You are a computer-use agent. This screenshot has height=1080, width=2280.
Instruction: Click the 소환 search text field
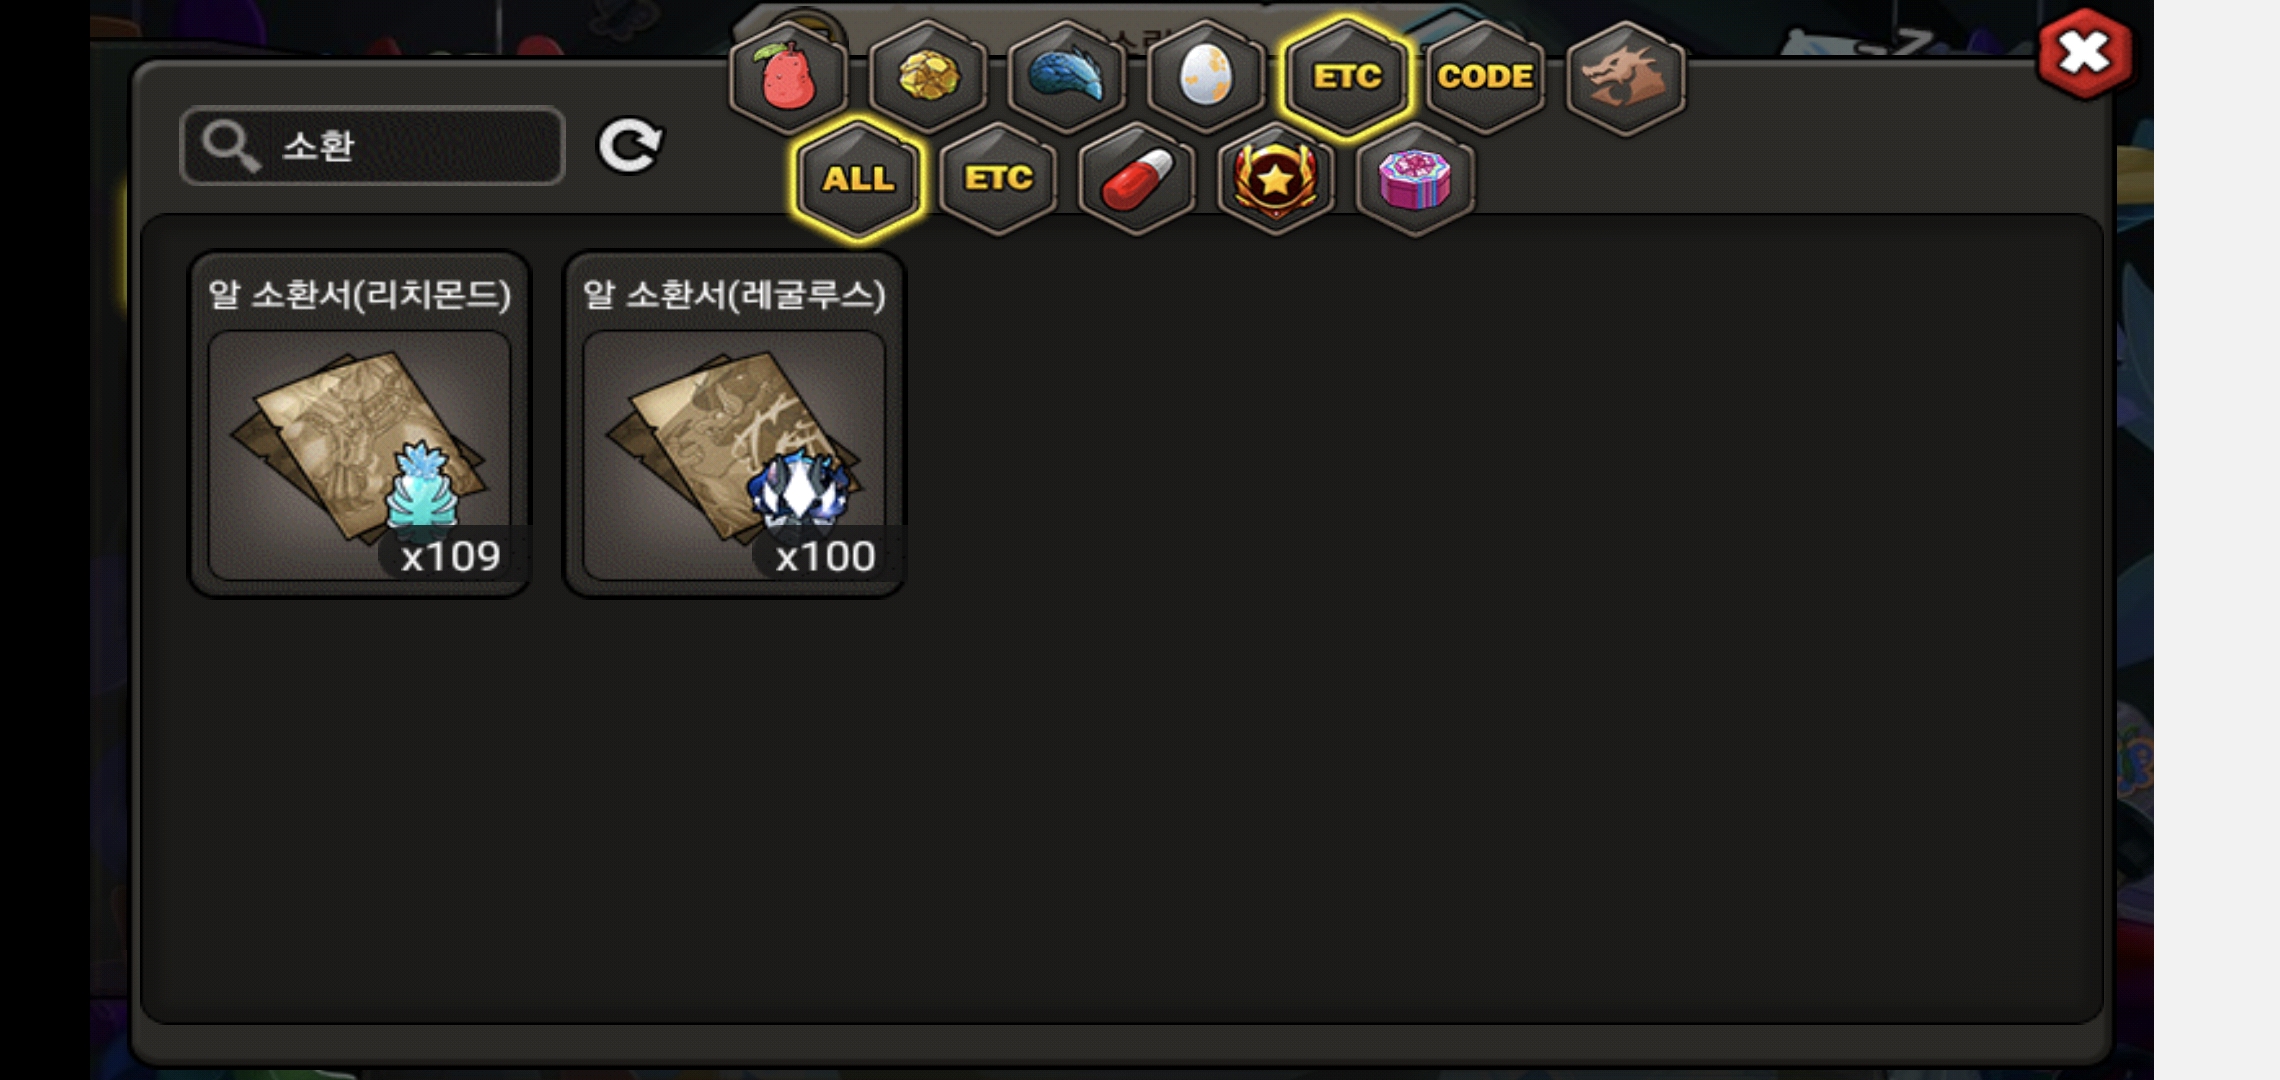(372, 146)
